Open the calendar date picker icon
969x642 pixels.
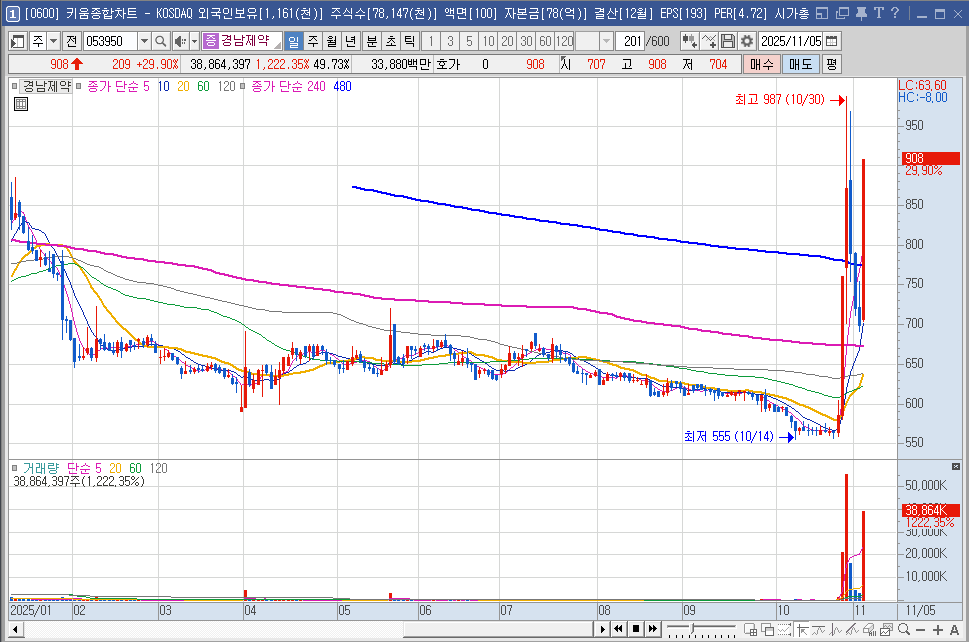(832, 41)
